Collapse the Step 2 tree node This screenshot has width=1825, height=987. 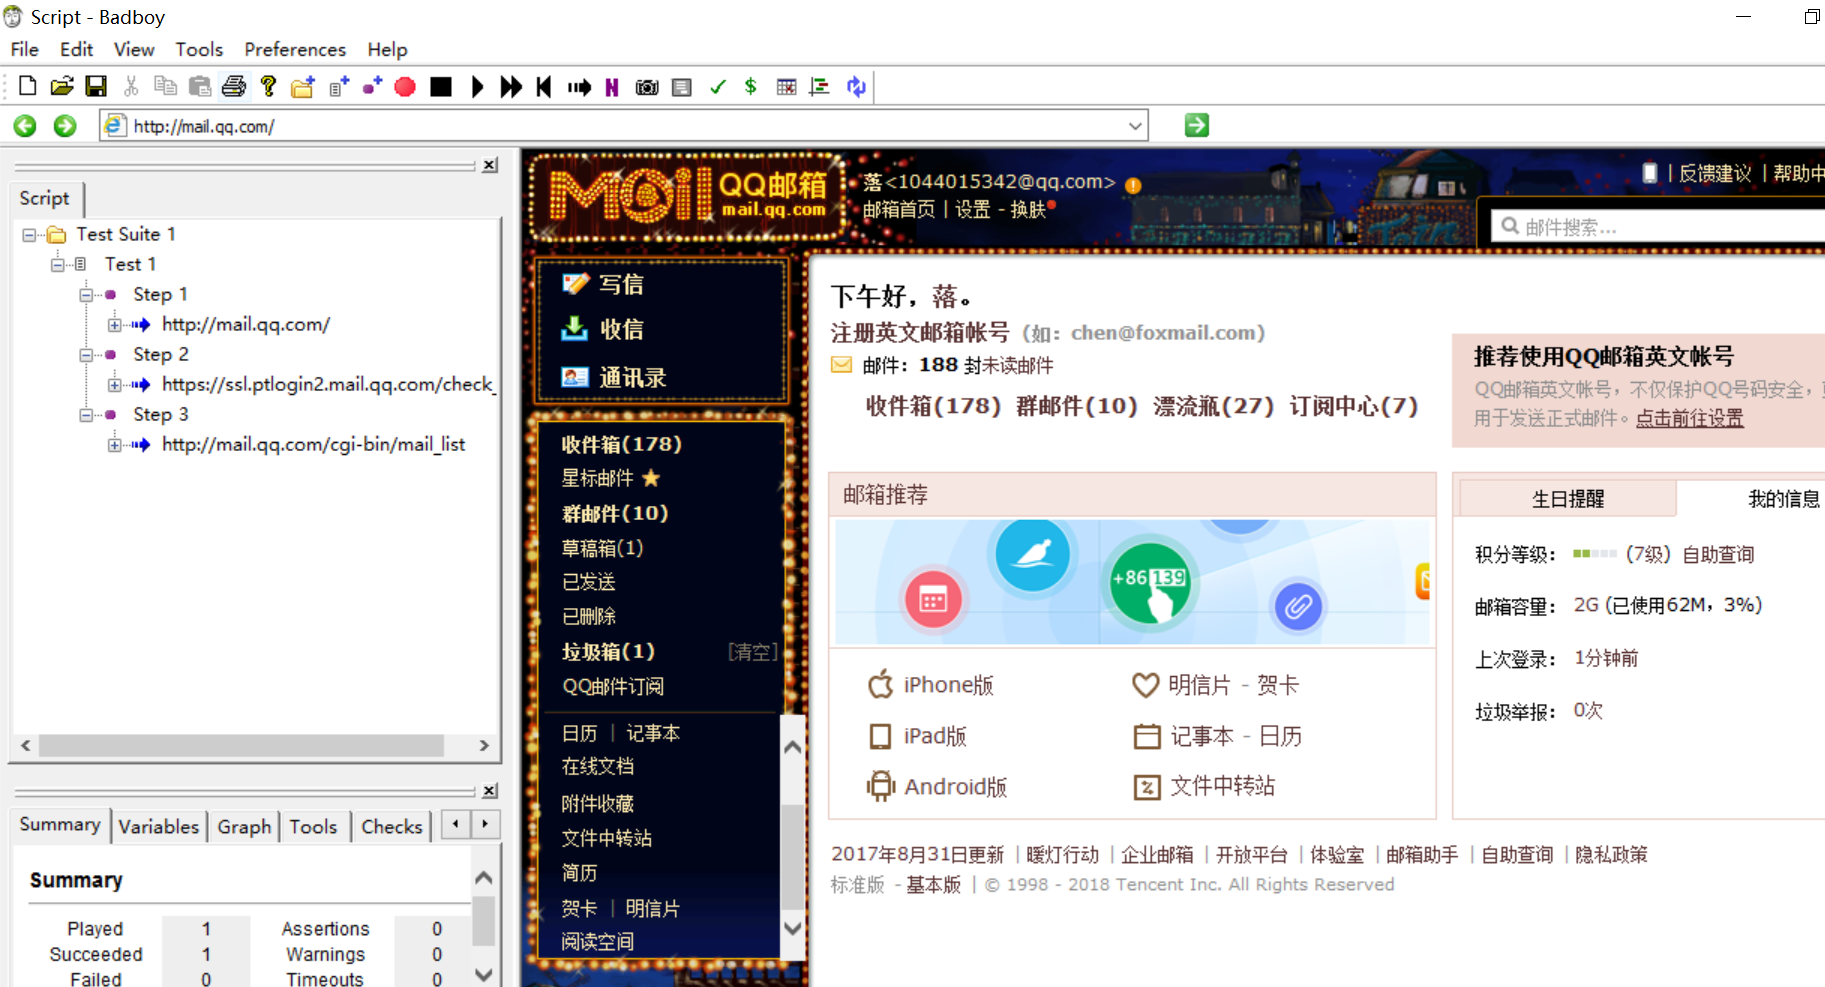[x=86, y=355]
